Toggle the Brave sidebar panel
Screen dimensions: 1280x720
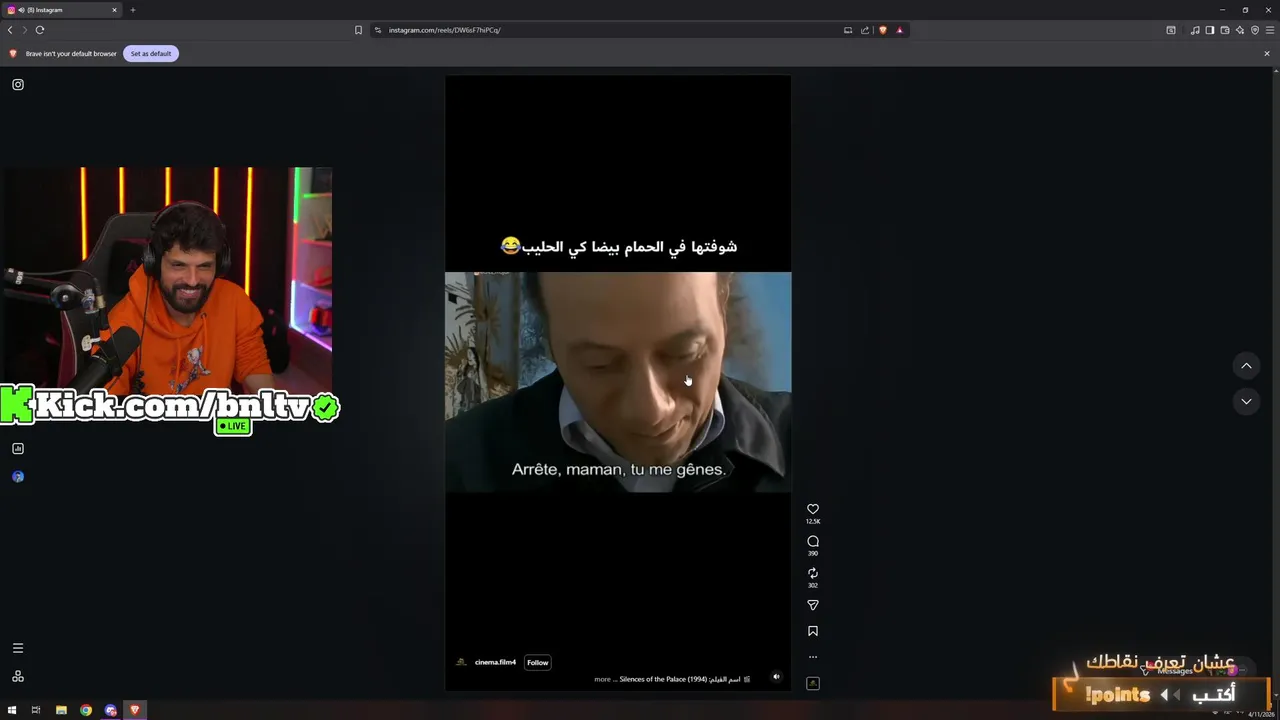tap(1210, 30)
